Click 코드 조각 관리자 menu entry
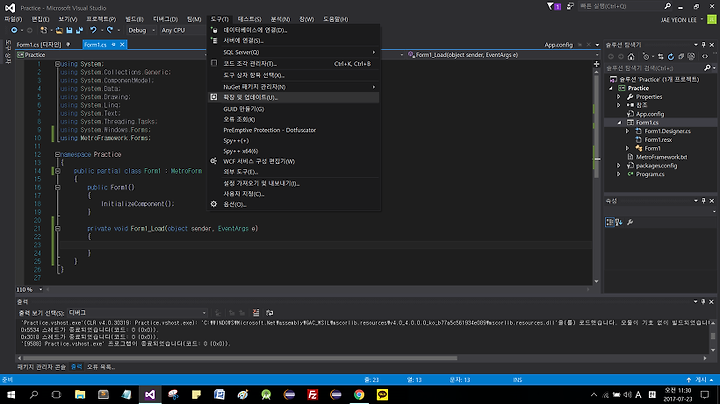The image size is (720, 404). click(293, 64)
